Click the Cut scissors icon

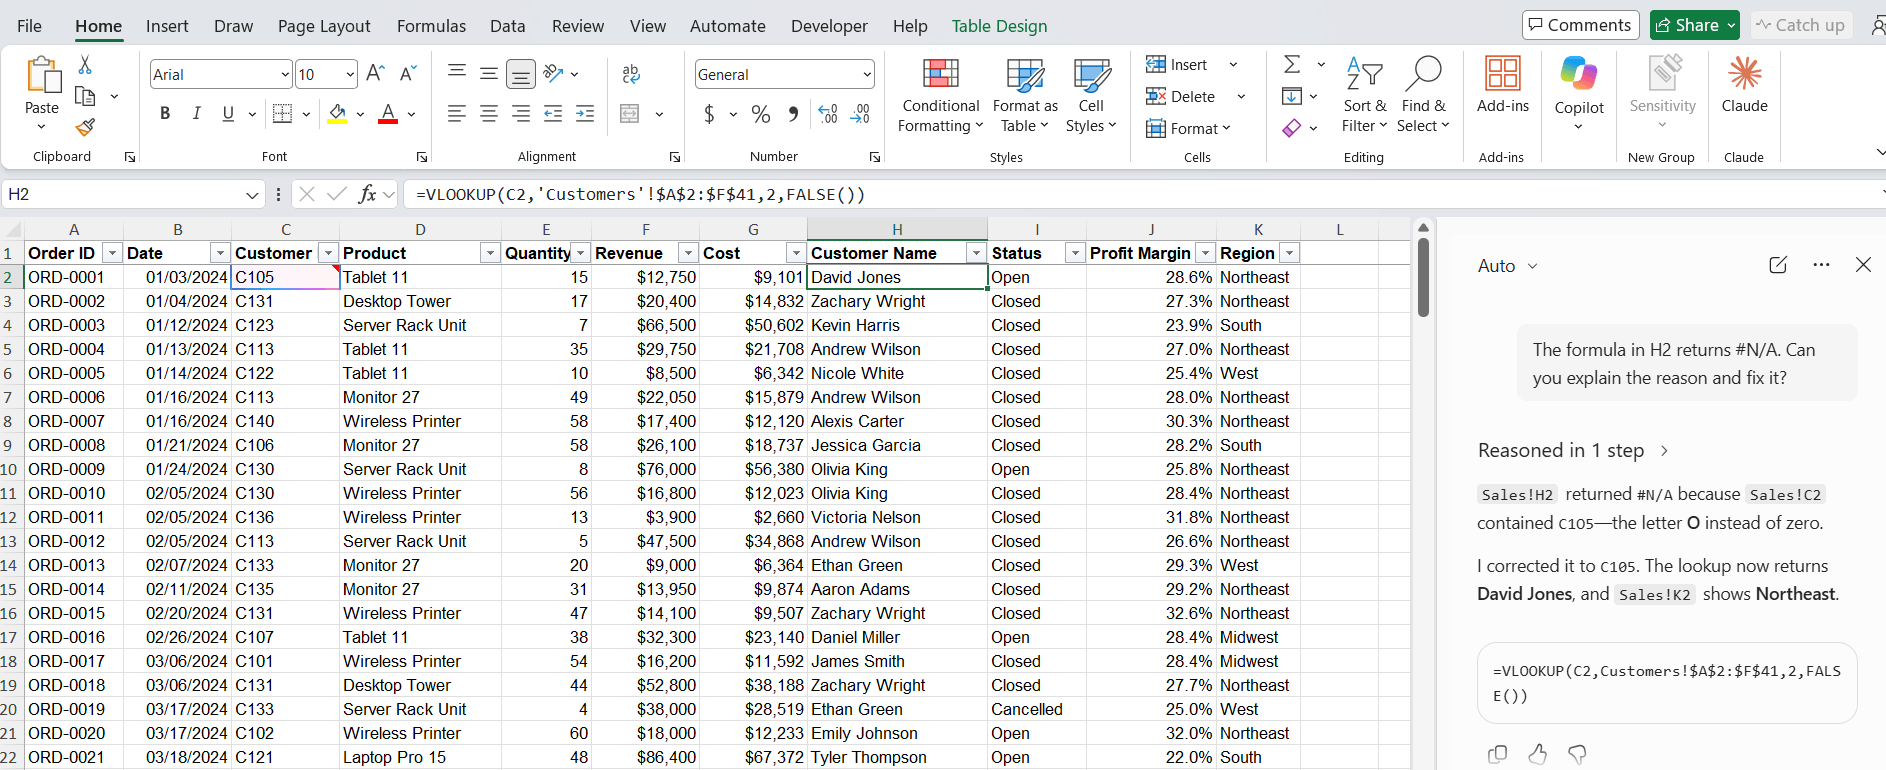(x=85, y=65)
